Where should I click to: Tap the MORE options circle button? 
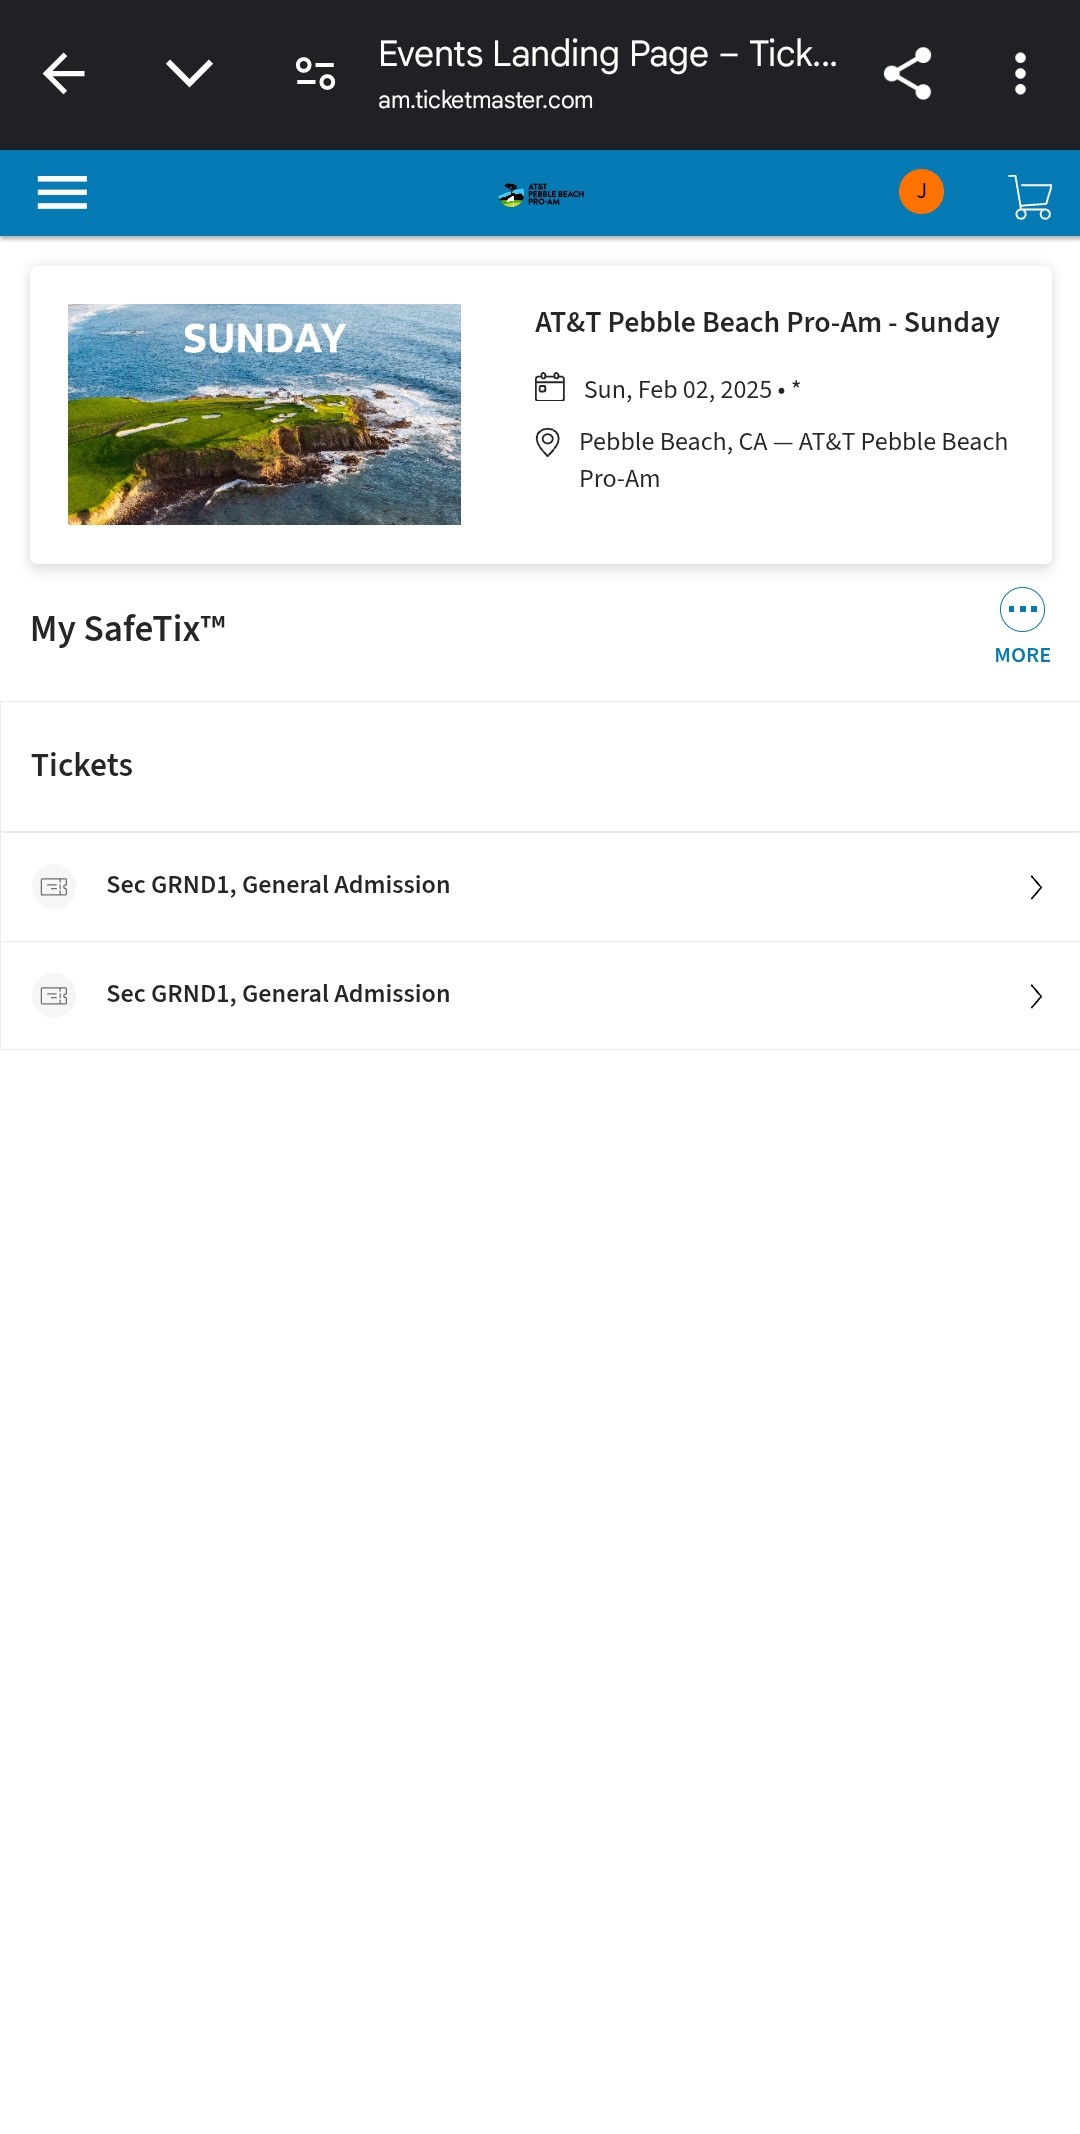1022,609
